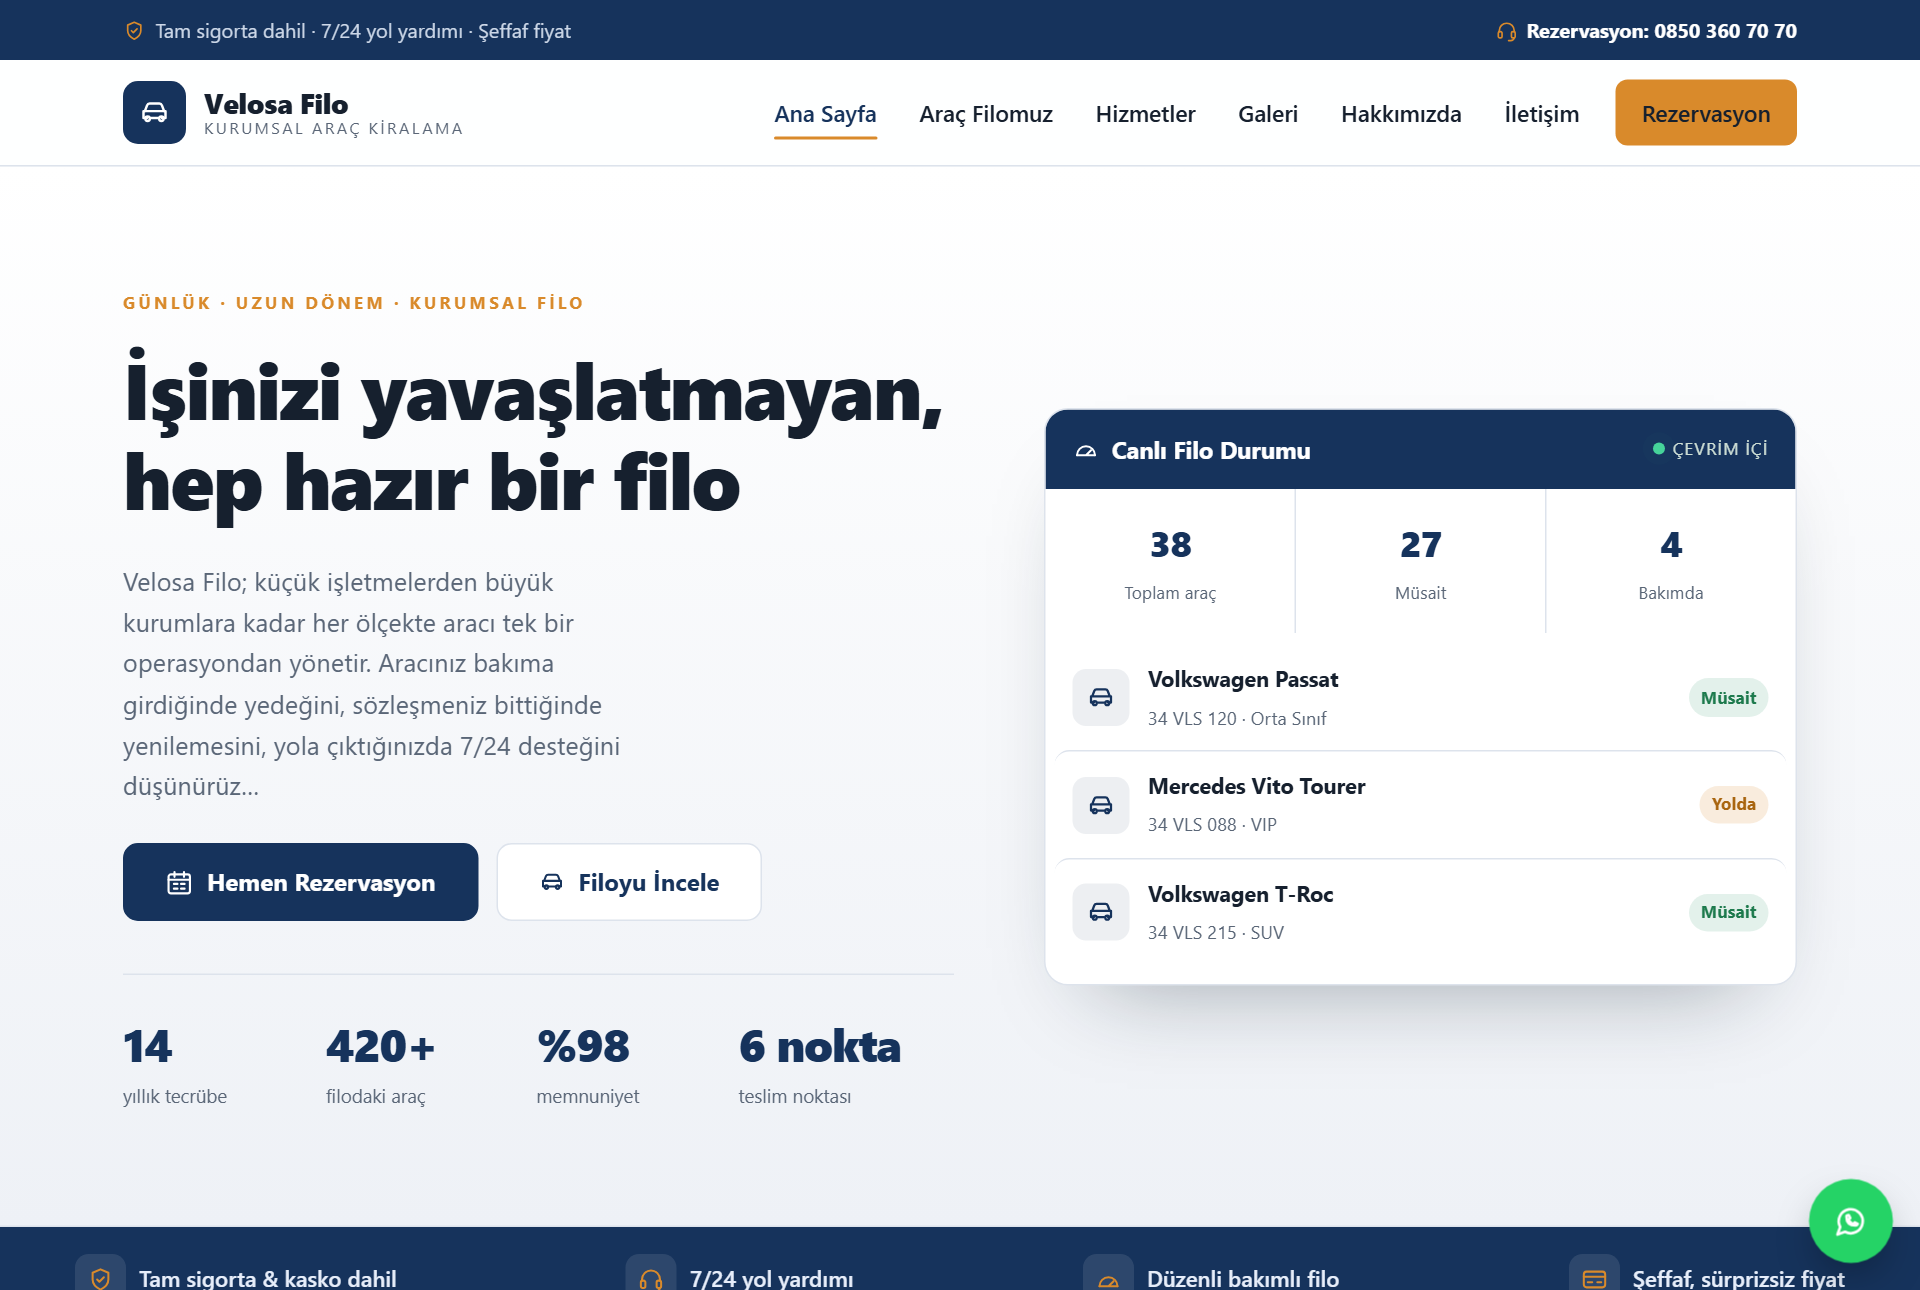Click the car icon for Mercedes Vito Tourer
This screenshot has height=1290, width=1920.
[1101, 805]
